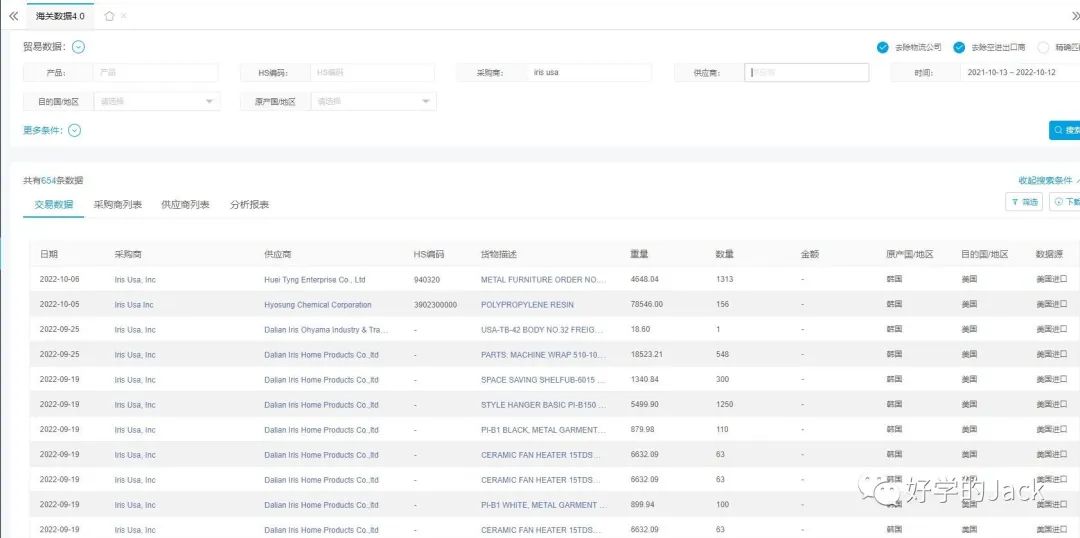Open the 原产国/地区 dropdown

[x=373, y=101]
